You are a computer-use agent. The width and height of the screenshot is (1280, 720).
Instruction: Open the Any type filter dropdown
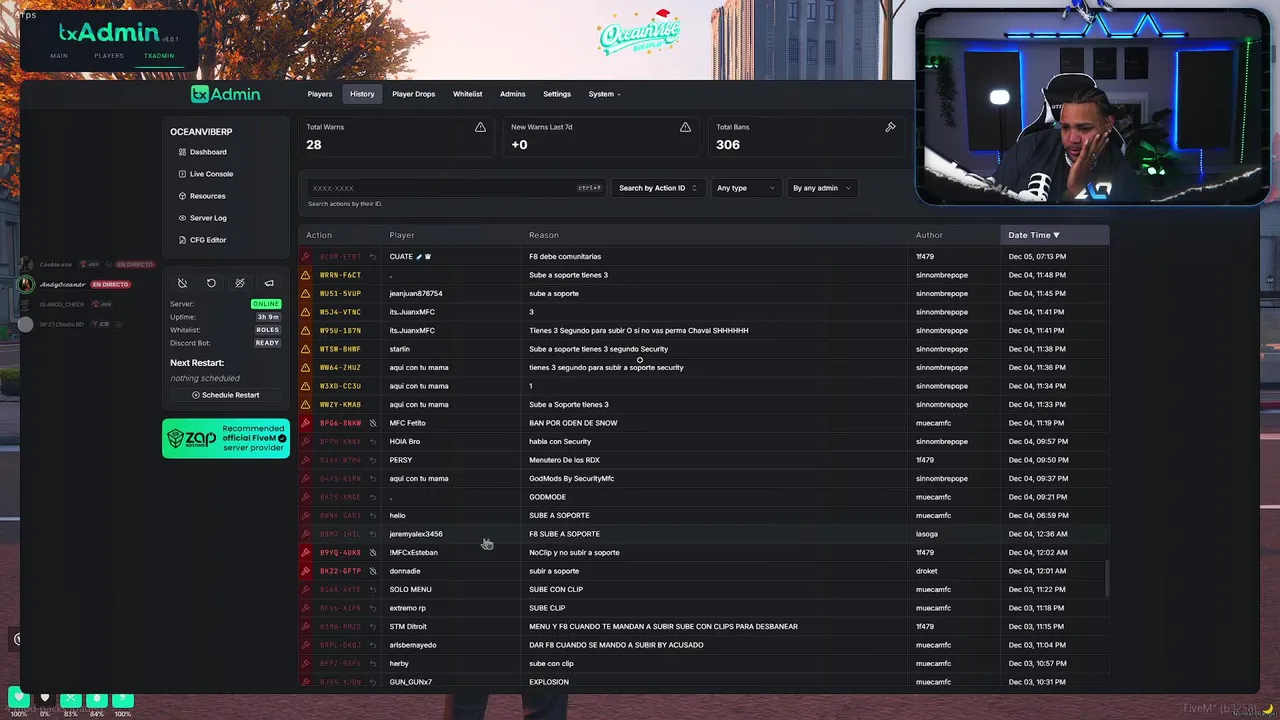pos(745,188)
